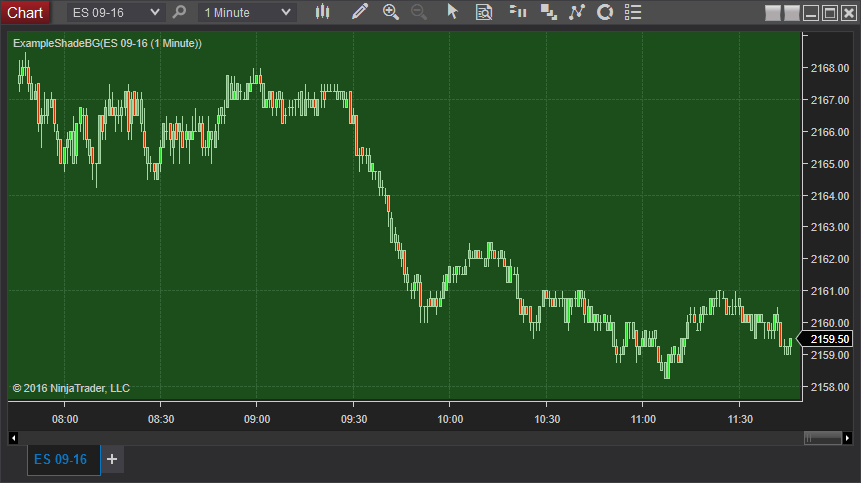Open the Chart Trader icon

click(x=518, y=12)
